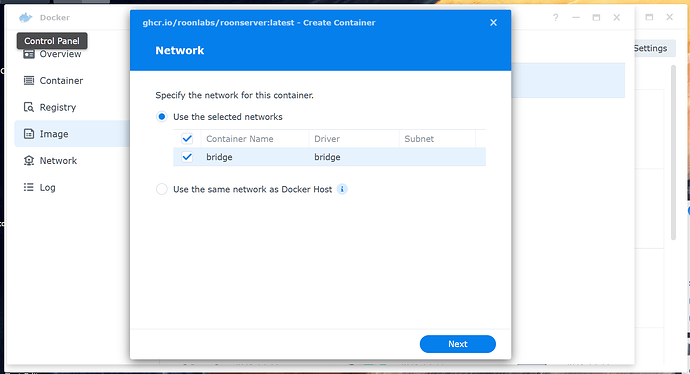Click the Container list icon in sidebar

tap(29, 81)
